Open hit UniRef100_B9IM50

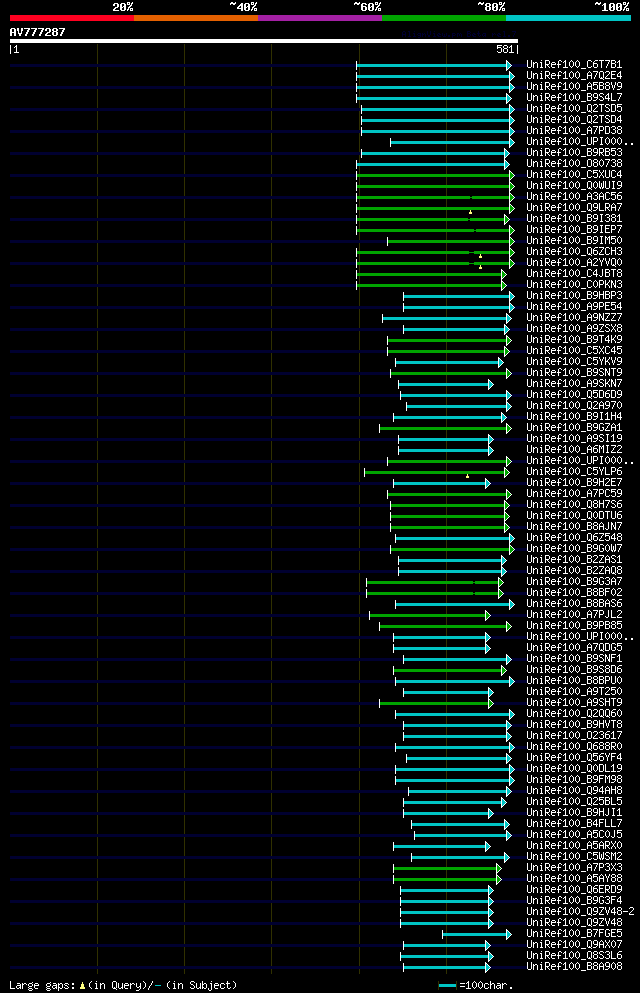(x=574, y=241)
